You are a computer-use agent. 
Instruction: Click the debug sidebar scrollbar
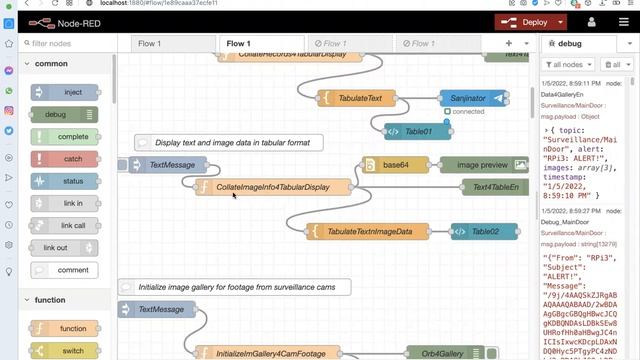[x=632, y=81]
